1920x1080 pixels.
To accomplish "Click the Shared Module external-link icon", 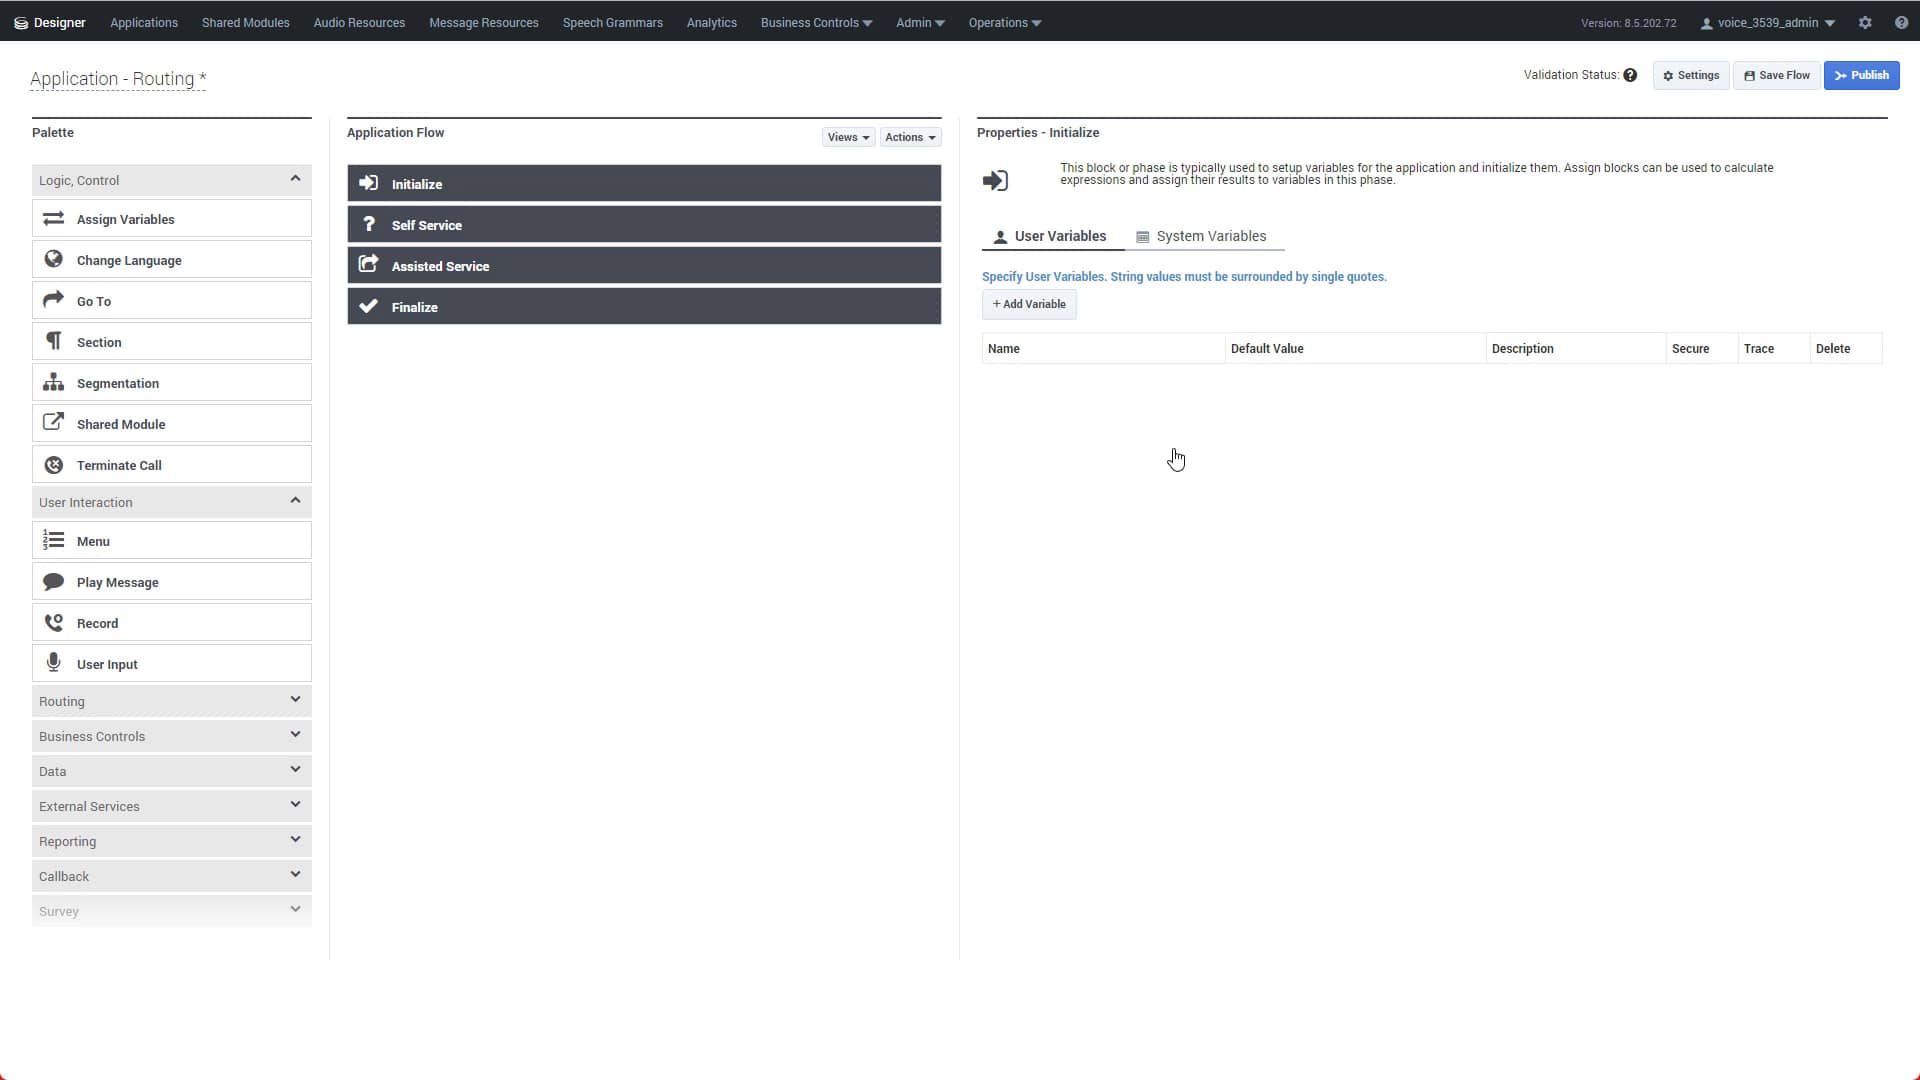I will coord(54,423).
